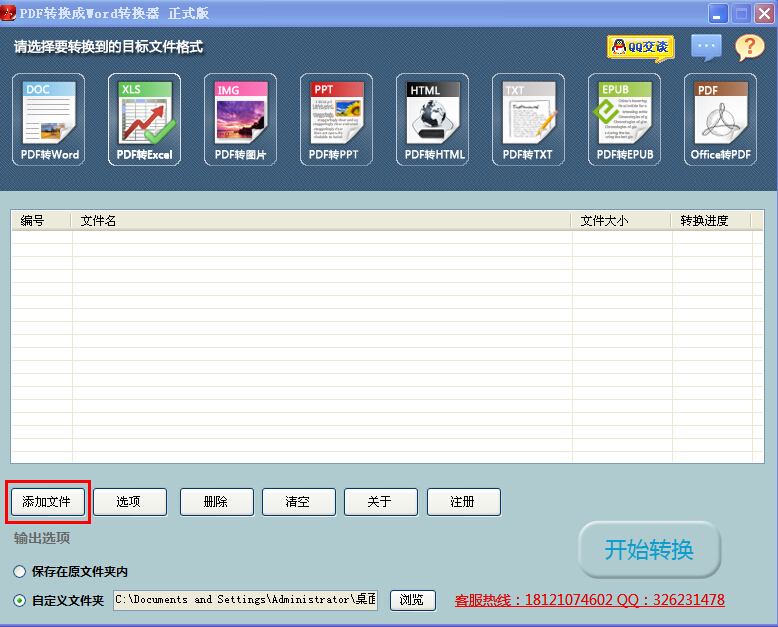The width and height of the screenshot is (778, 627).
Task: Select the 自定义文件夹 radio option
Action: [x=20, y=601]
